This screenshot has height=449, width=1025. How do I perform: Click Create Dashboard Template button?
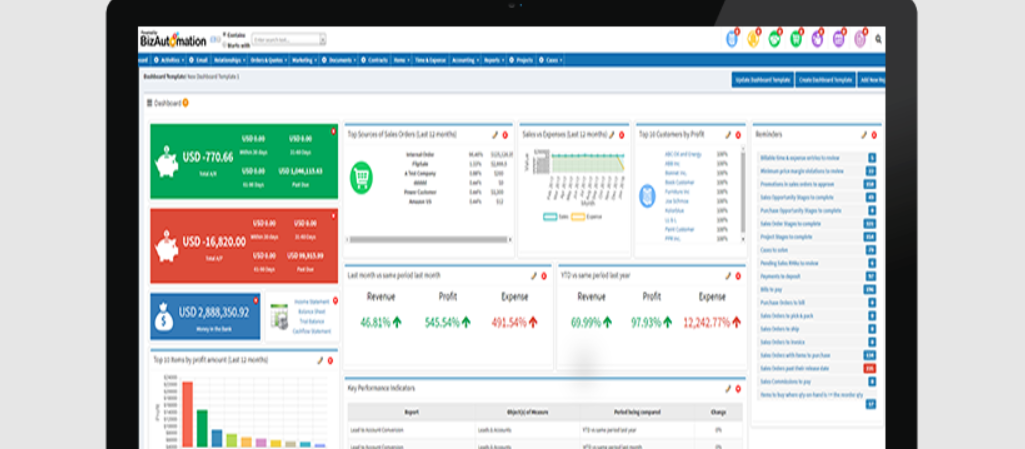click(826, 80)
